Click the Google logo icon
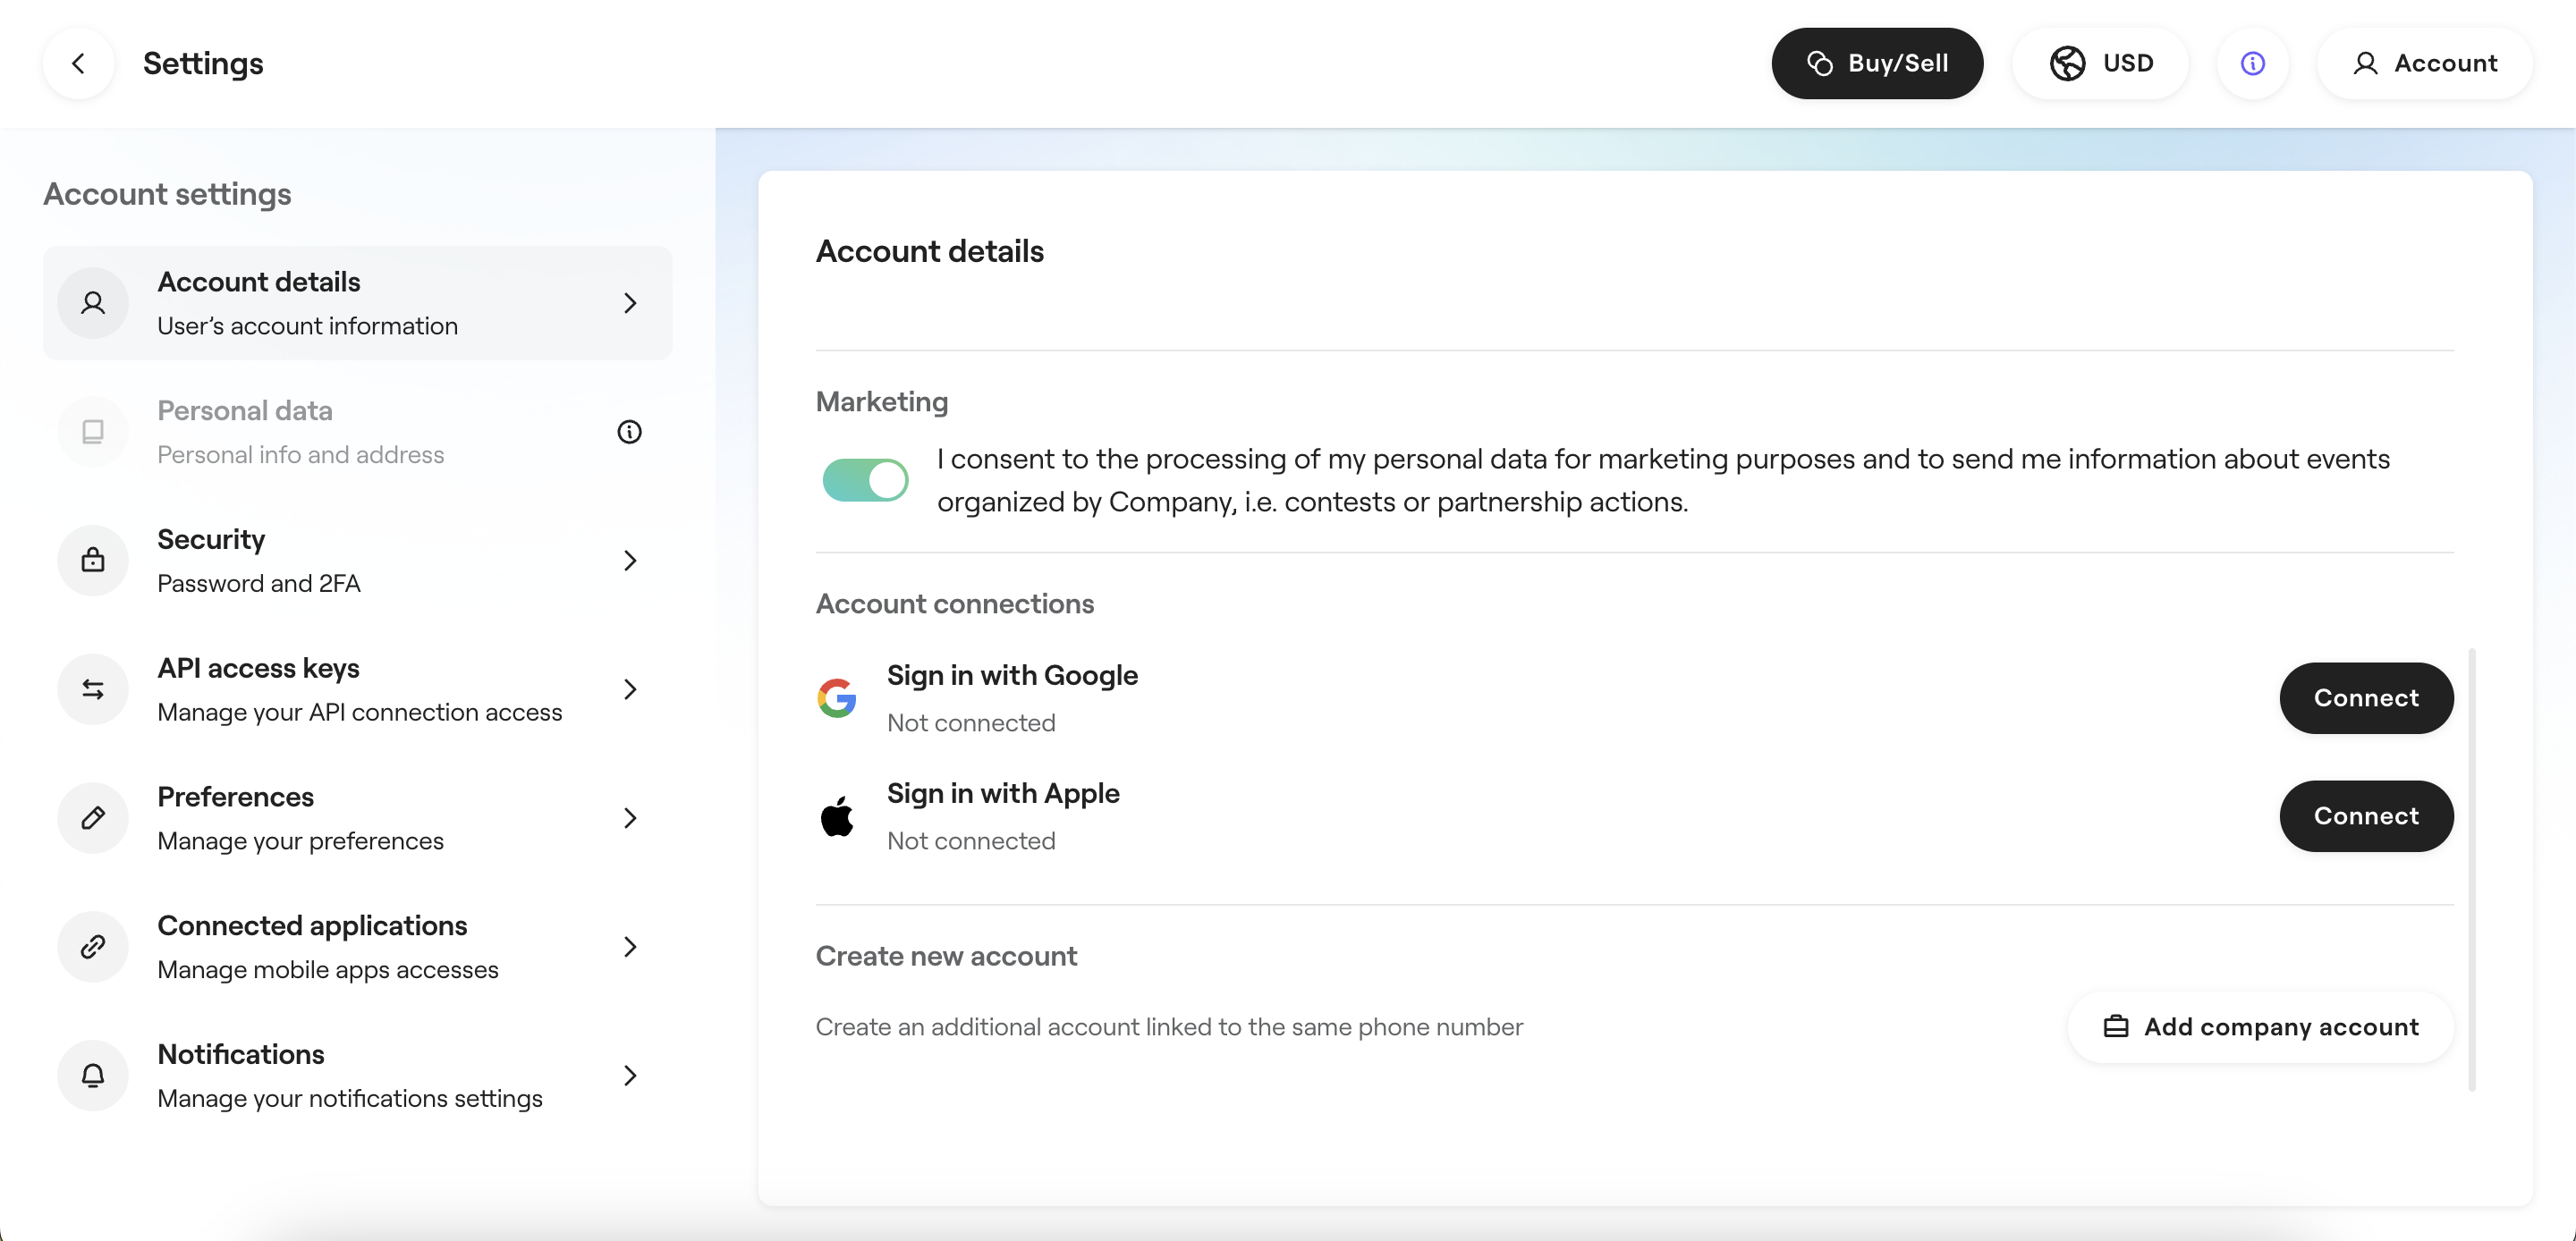 point(837,698)
